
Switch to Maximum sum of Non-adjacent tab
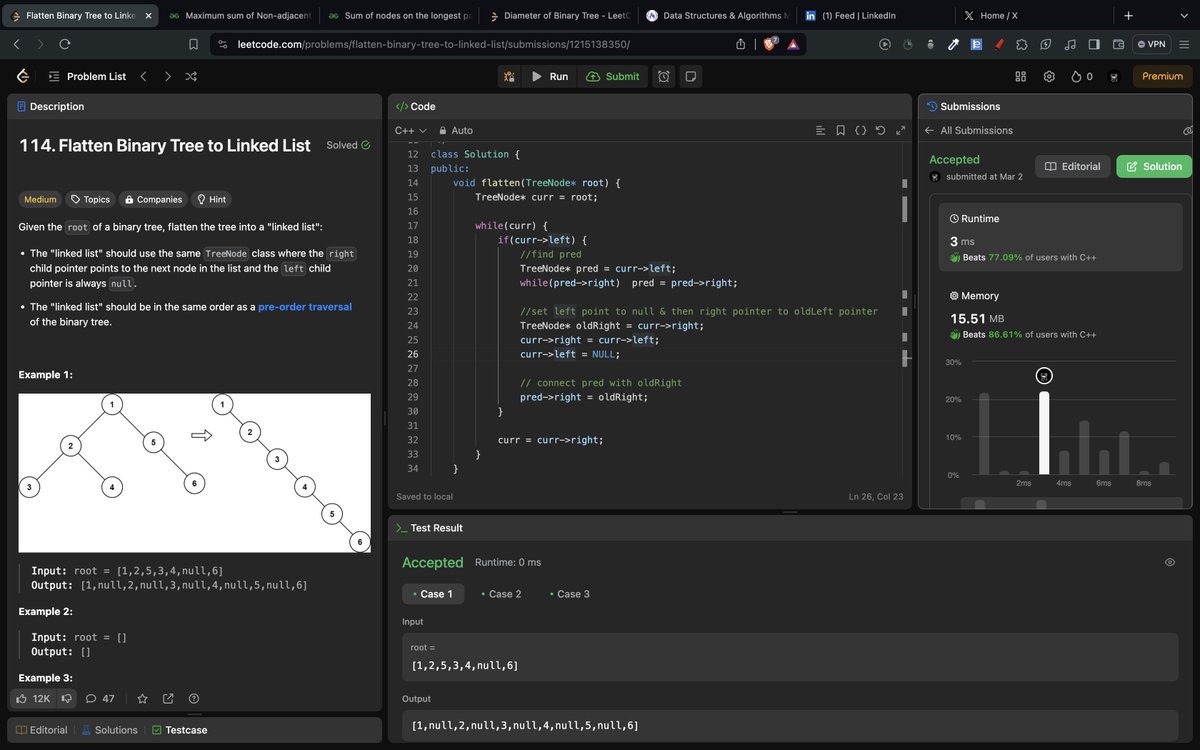(240, 16)
